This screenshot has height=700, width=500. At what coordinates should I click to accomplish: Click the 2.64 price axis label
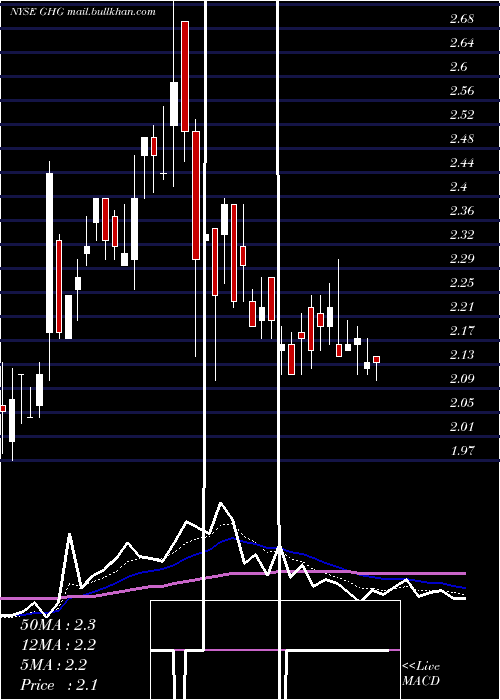coord(462,43)
